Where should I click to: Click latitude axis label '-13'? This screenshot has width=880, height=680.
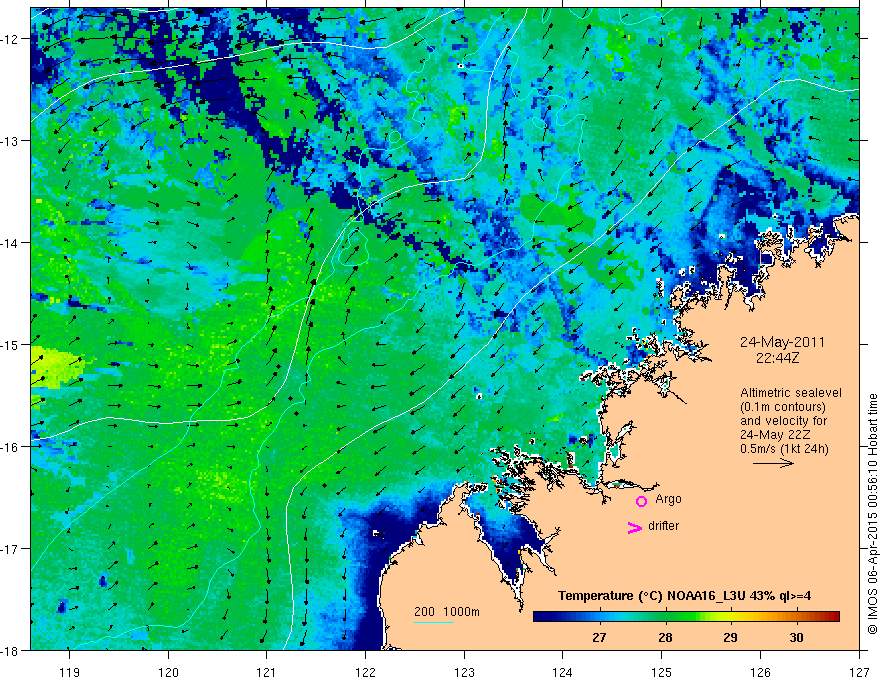10,141
